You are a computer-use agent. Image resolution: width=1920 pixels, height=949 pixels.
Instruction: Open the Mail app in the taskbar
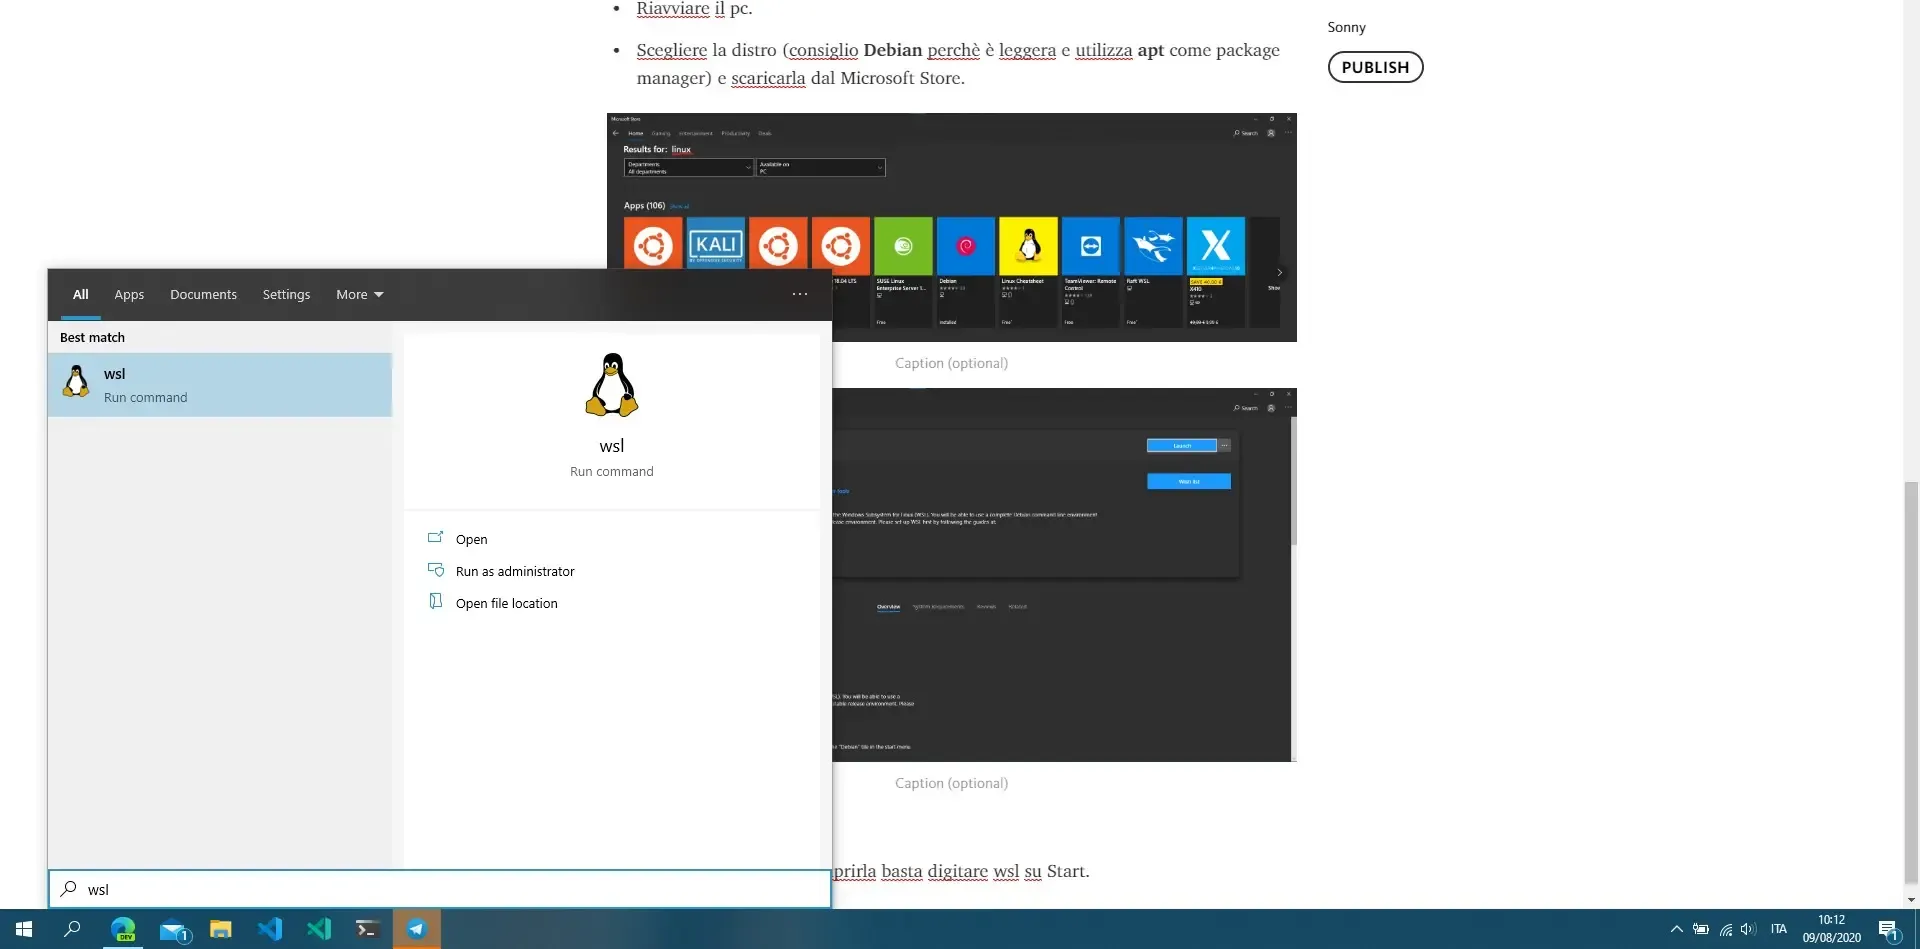174,930
